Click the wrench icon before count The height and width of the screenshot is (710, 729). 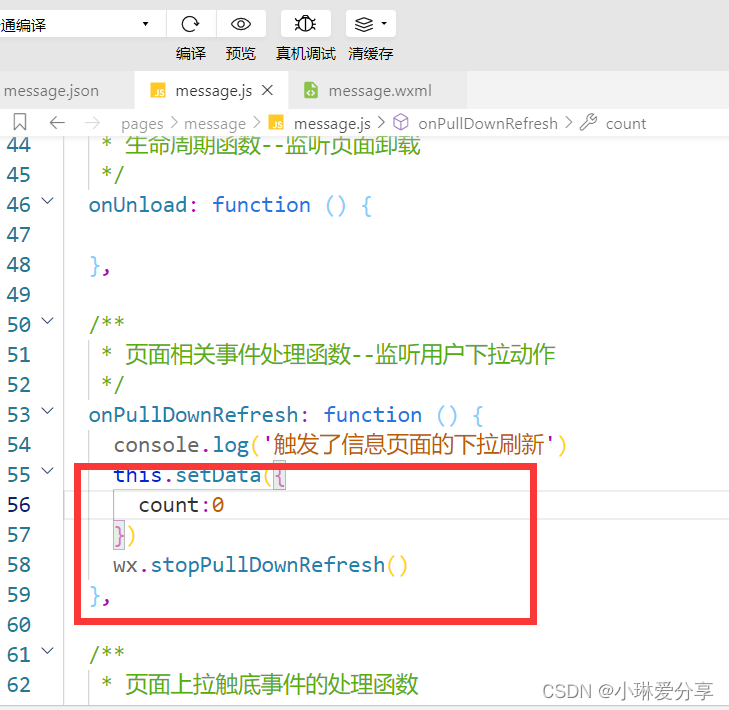pyautogui.click(x=589, y=122)
